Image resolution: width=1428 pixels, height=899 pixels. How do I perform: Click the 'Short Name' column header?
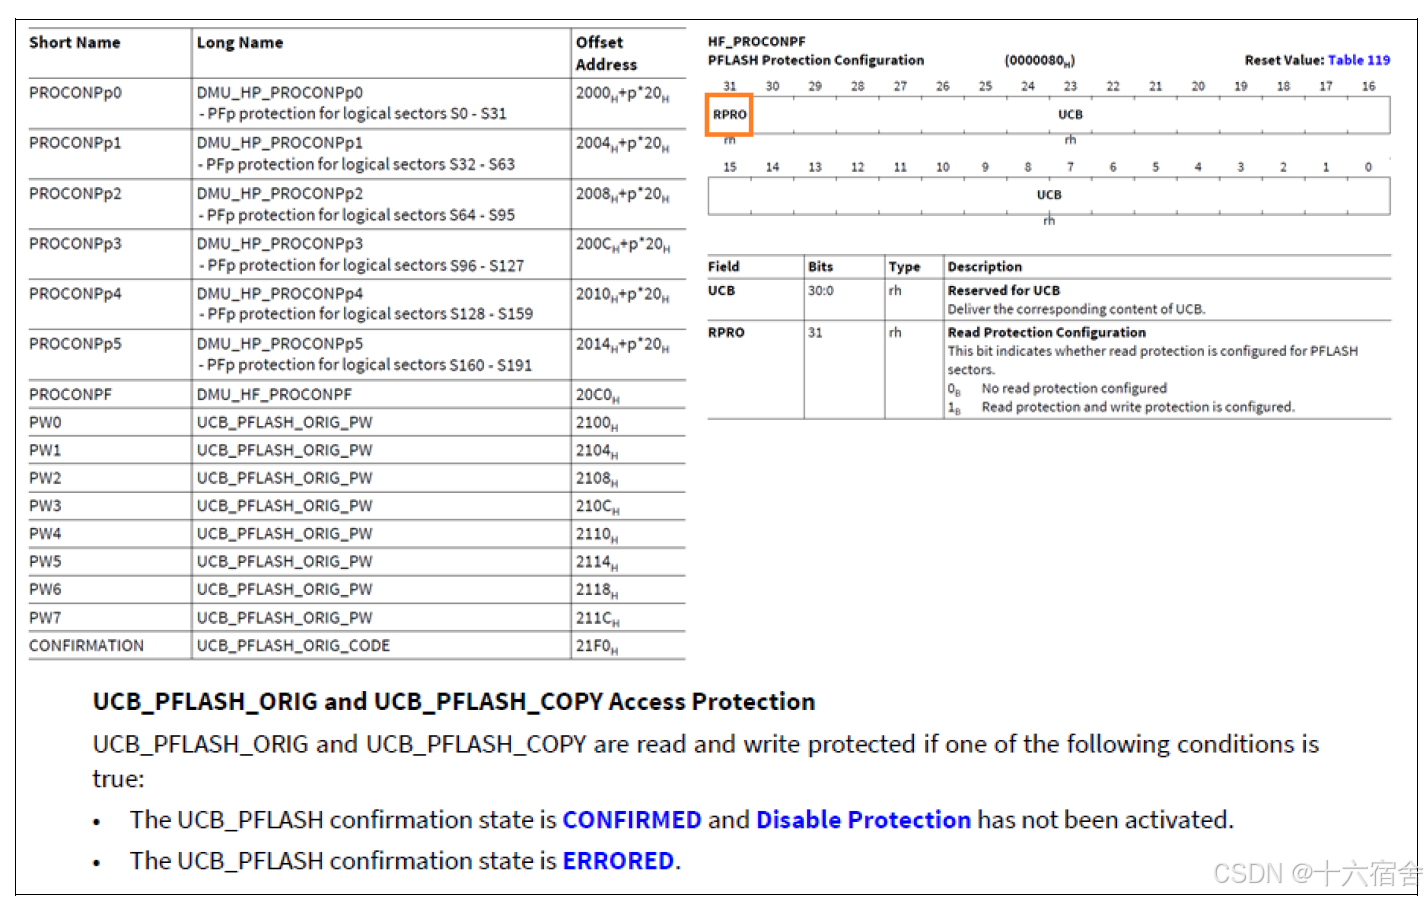(74, 42)
